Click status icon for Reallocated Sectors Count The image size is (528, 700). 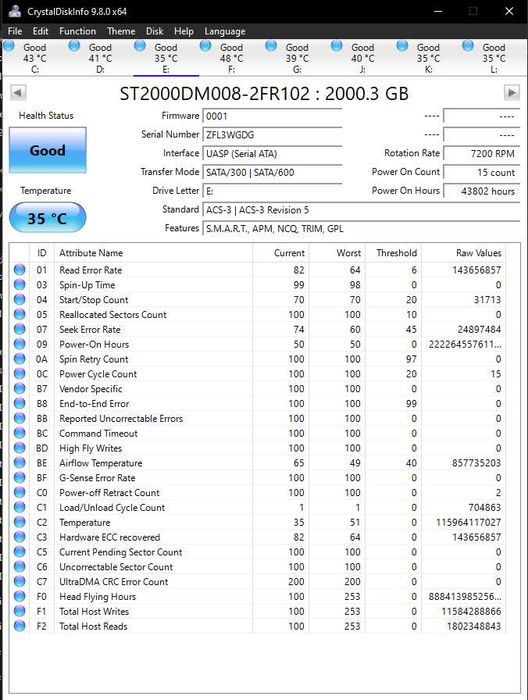(19, 314)
